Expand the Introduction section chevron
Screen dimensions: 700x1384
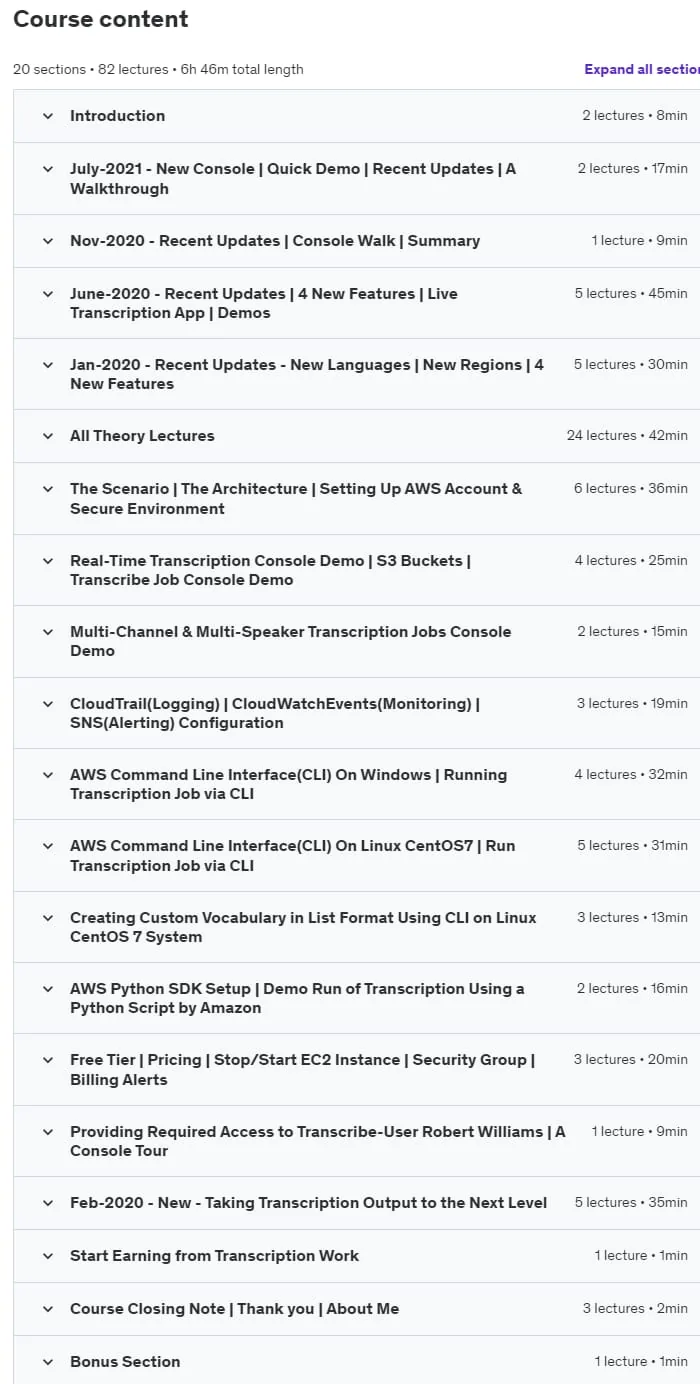[x=48, y=116]
